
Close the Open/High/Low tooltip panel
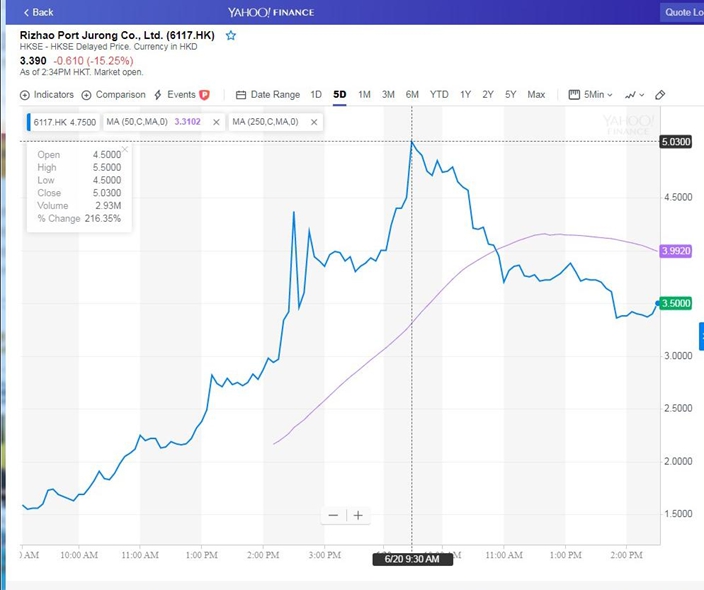125,149
